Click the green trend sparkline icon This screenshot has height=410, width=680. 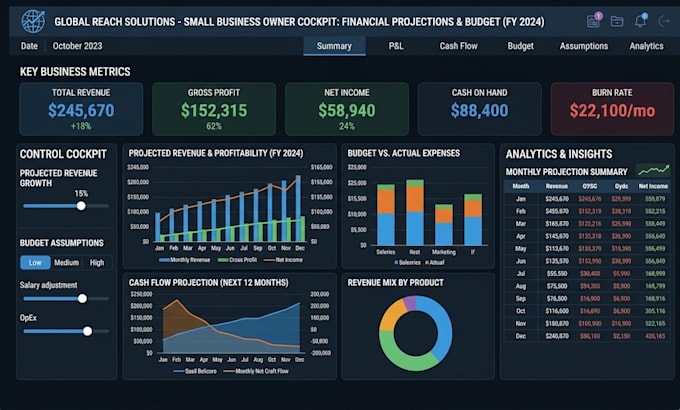pyautogui.click(x=654, y=171)
